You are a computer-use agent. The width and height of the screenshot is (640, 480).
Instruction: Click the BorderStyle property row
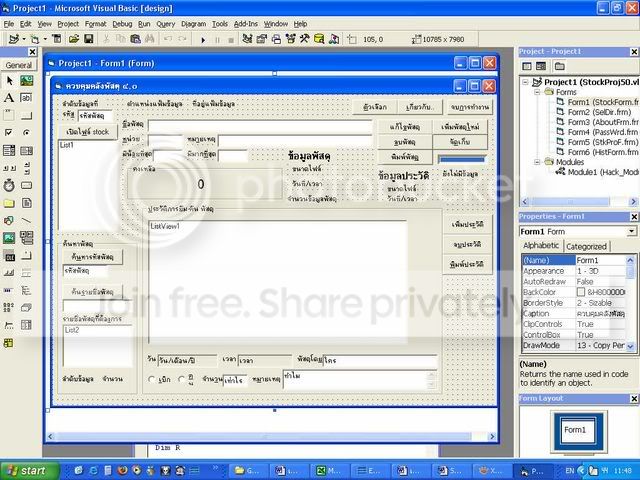(x=573, y=303)
